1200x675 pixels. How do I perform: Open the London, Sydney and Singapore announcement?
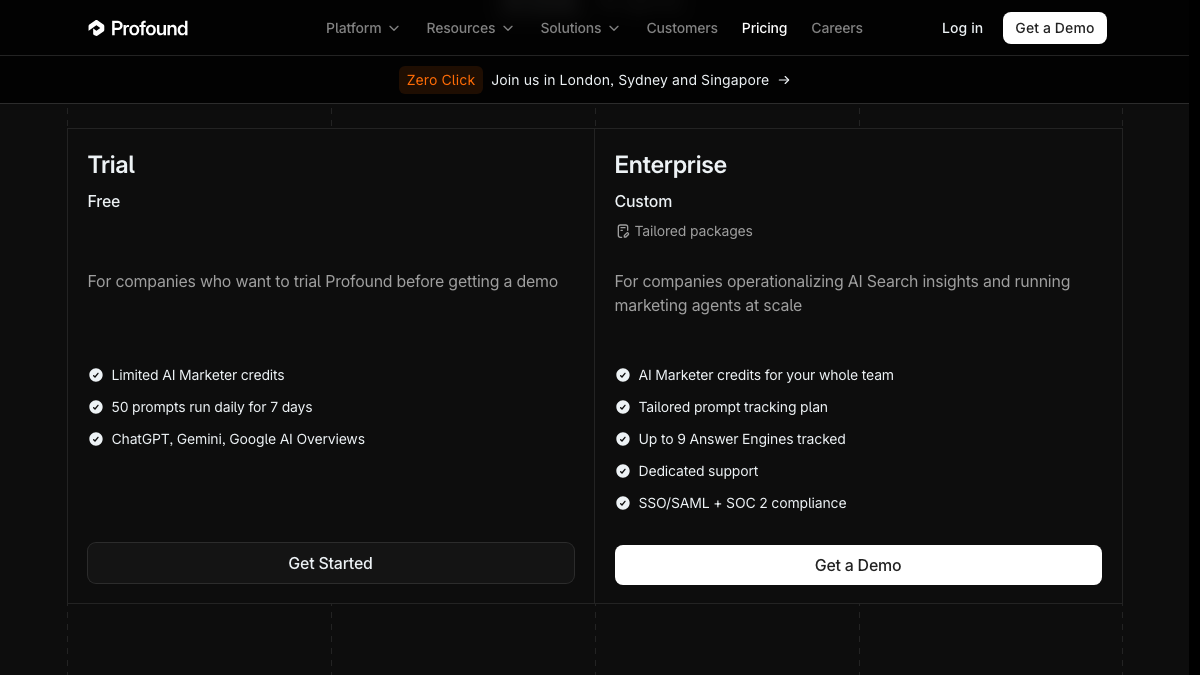click(x=630, y=80)
